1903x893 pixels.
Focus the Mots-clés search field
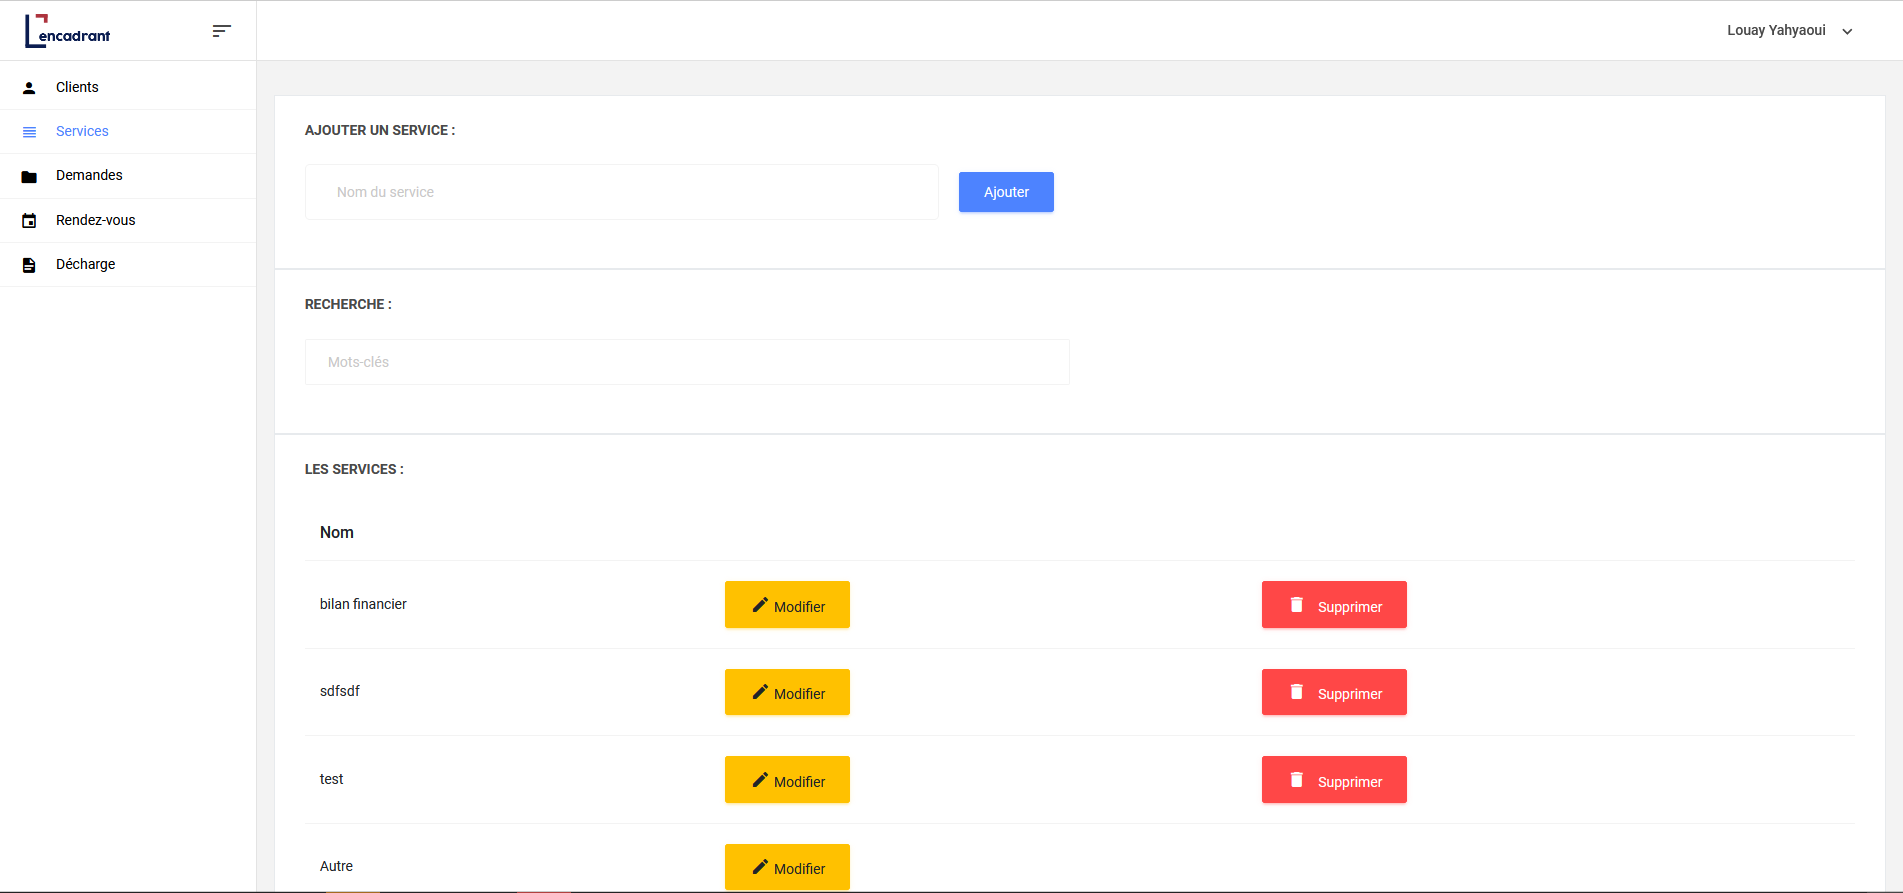pos(687,362)
